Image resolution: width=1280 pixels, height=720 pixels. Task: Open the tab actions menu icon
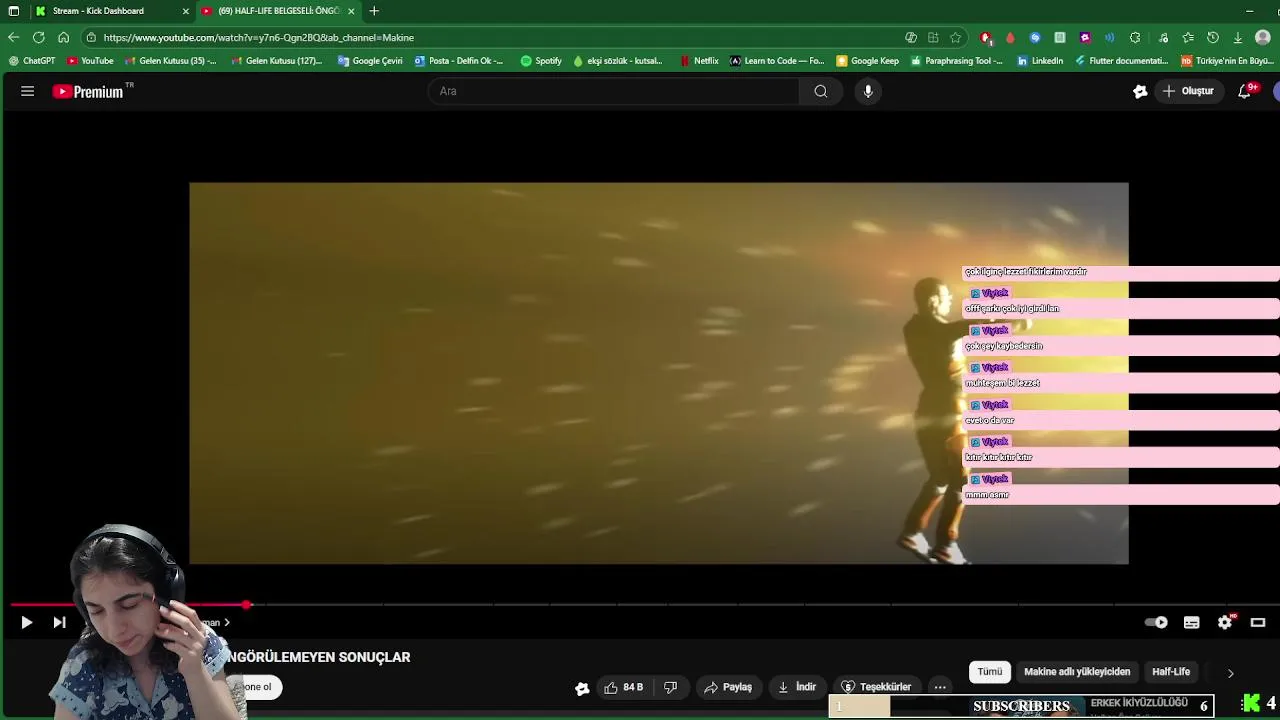coord(13,11)
